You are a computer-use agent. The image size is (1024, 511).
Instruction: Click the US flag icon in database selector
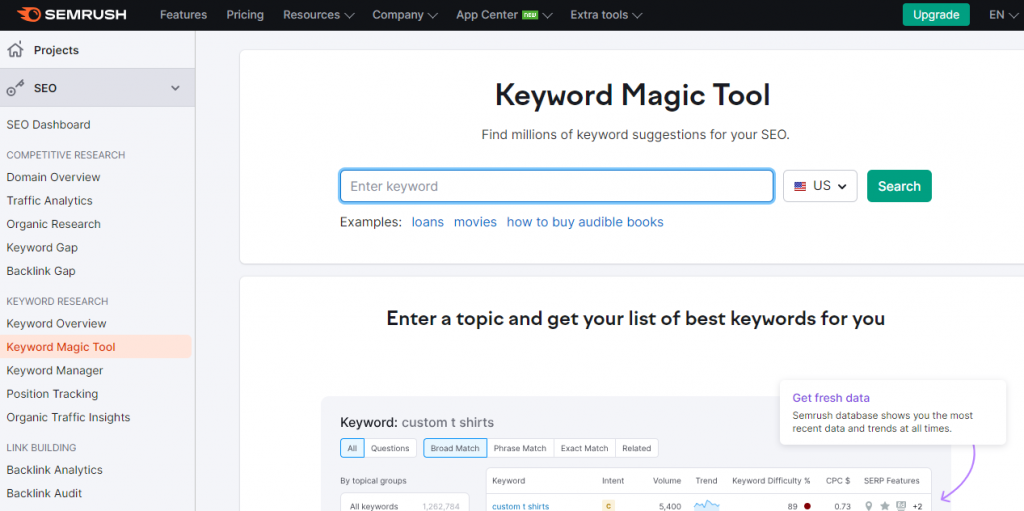pos(800,186)
